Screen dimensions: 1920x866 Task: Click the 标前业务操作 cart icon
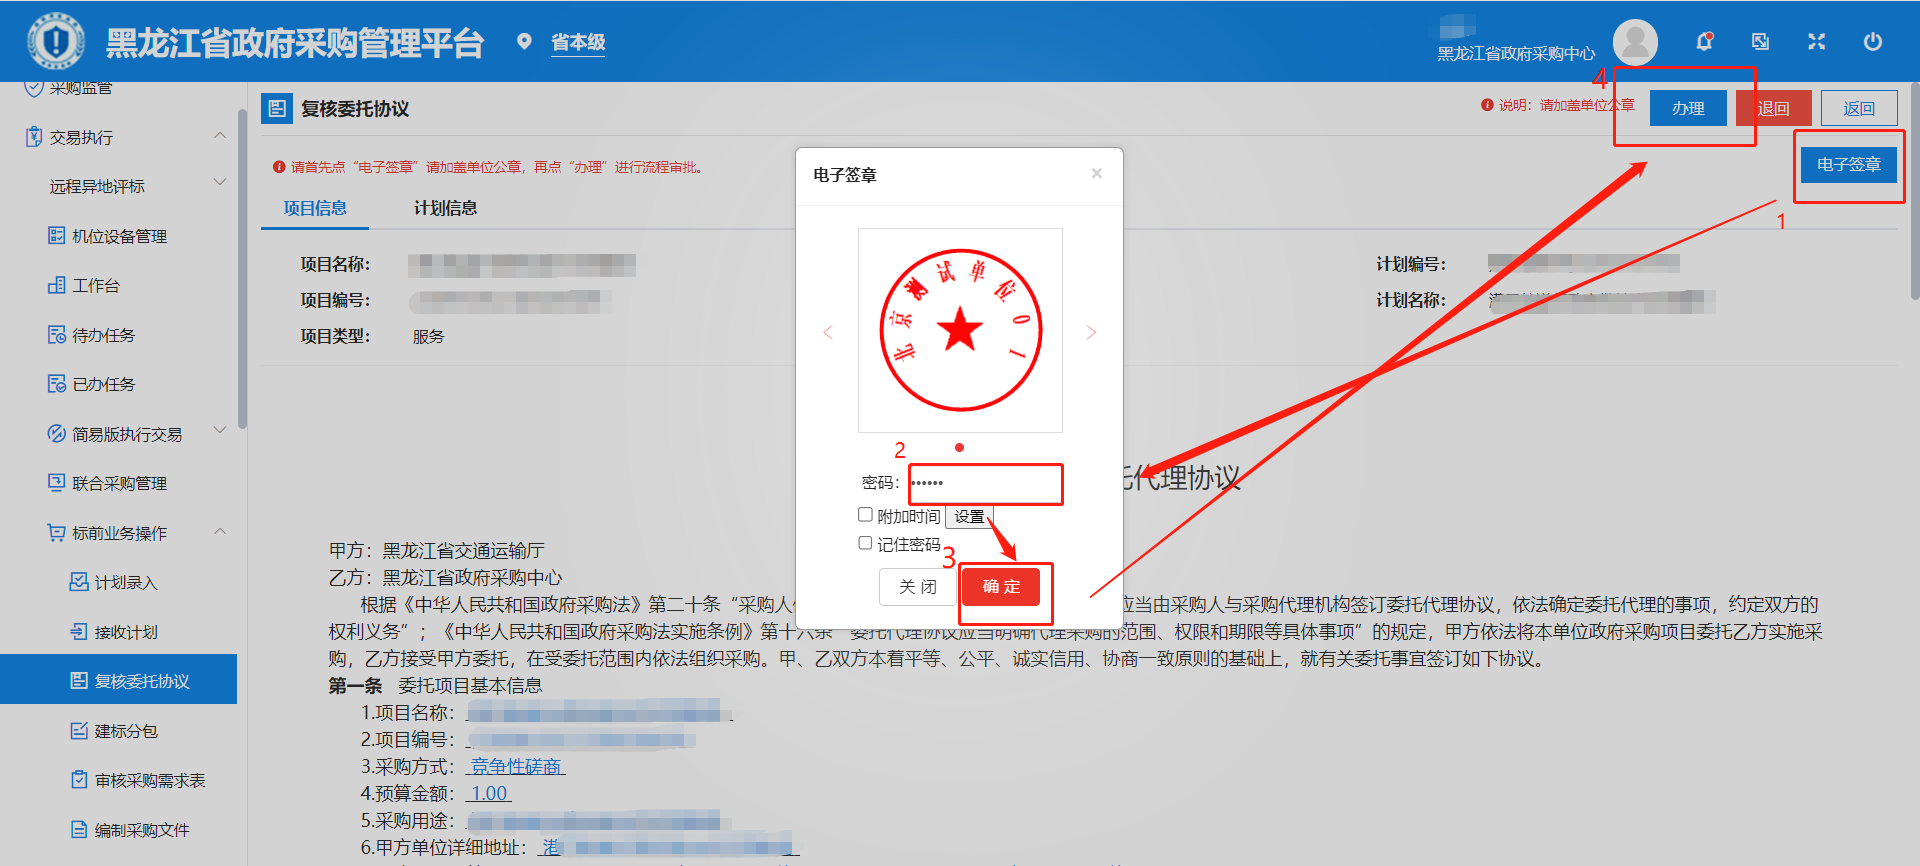click(57, 532)
